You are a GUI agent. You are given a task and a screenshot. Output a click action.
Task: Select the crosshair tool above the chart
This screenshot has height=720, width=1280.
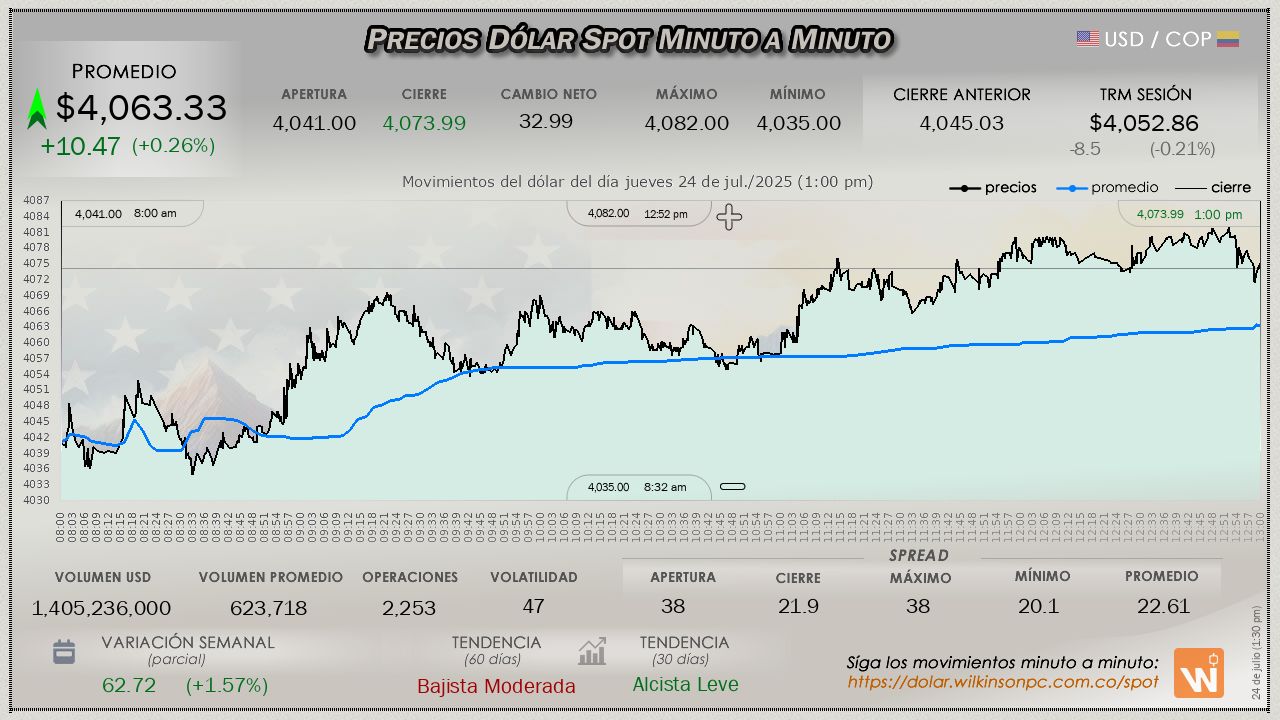point(729,217)
